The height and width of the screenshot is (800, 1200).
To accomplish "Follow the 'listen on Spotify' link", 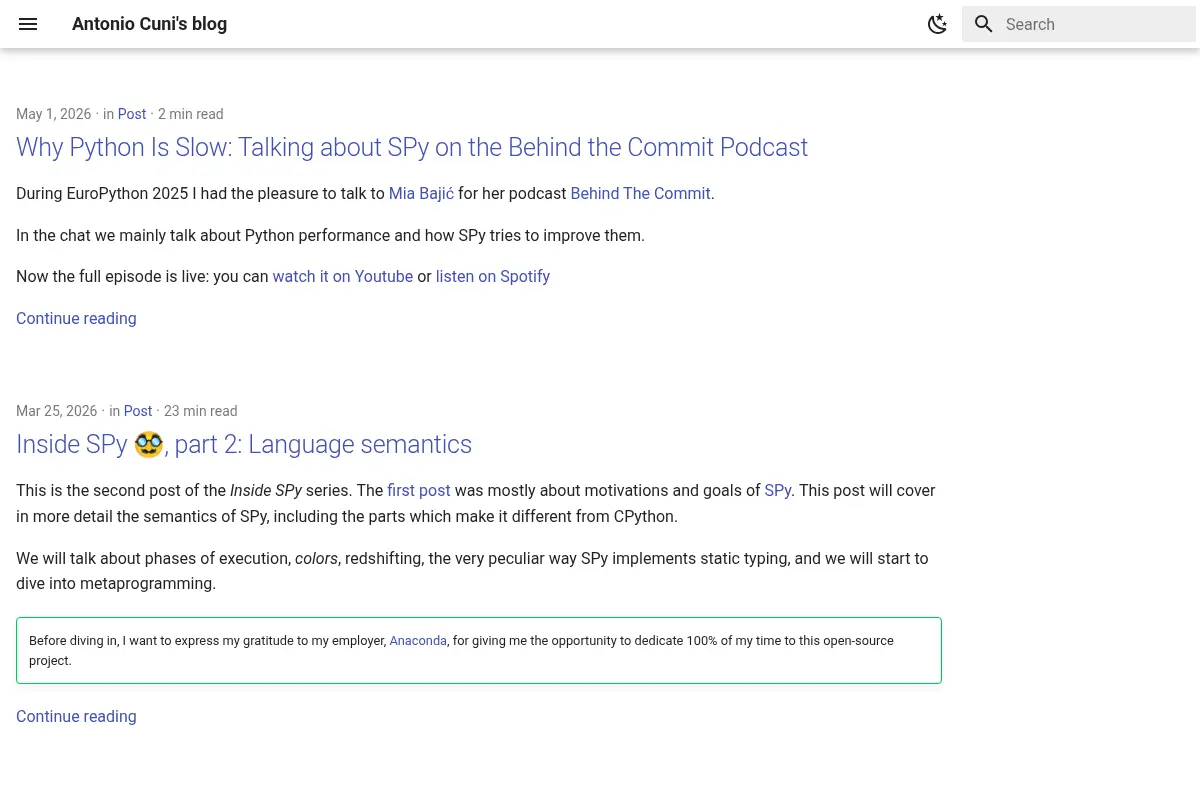I will 493,277.
